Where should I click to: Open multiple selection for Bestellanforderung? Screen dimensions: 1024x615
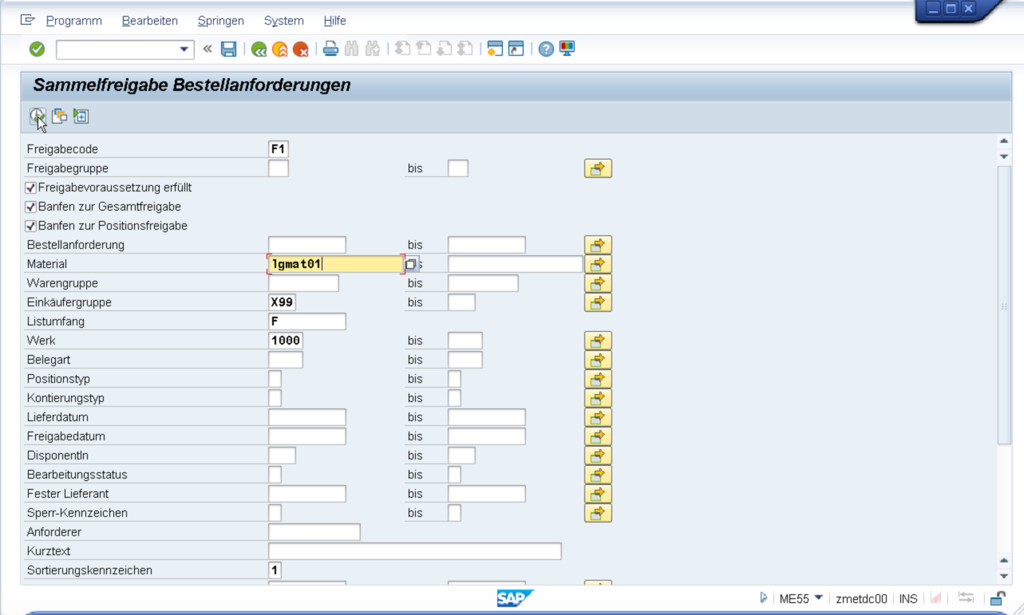tap(598, 245)
